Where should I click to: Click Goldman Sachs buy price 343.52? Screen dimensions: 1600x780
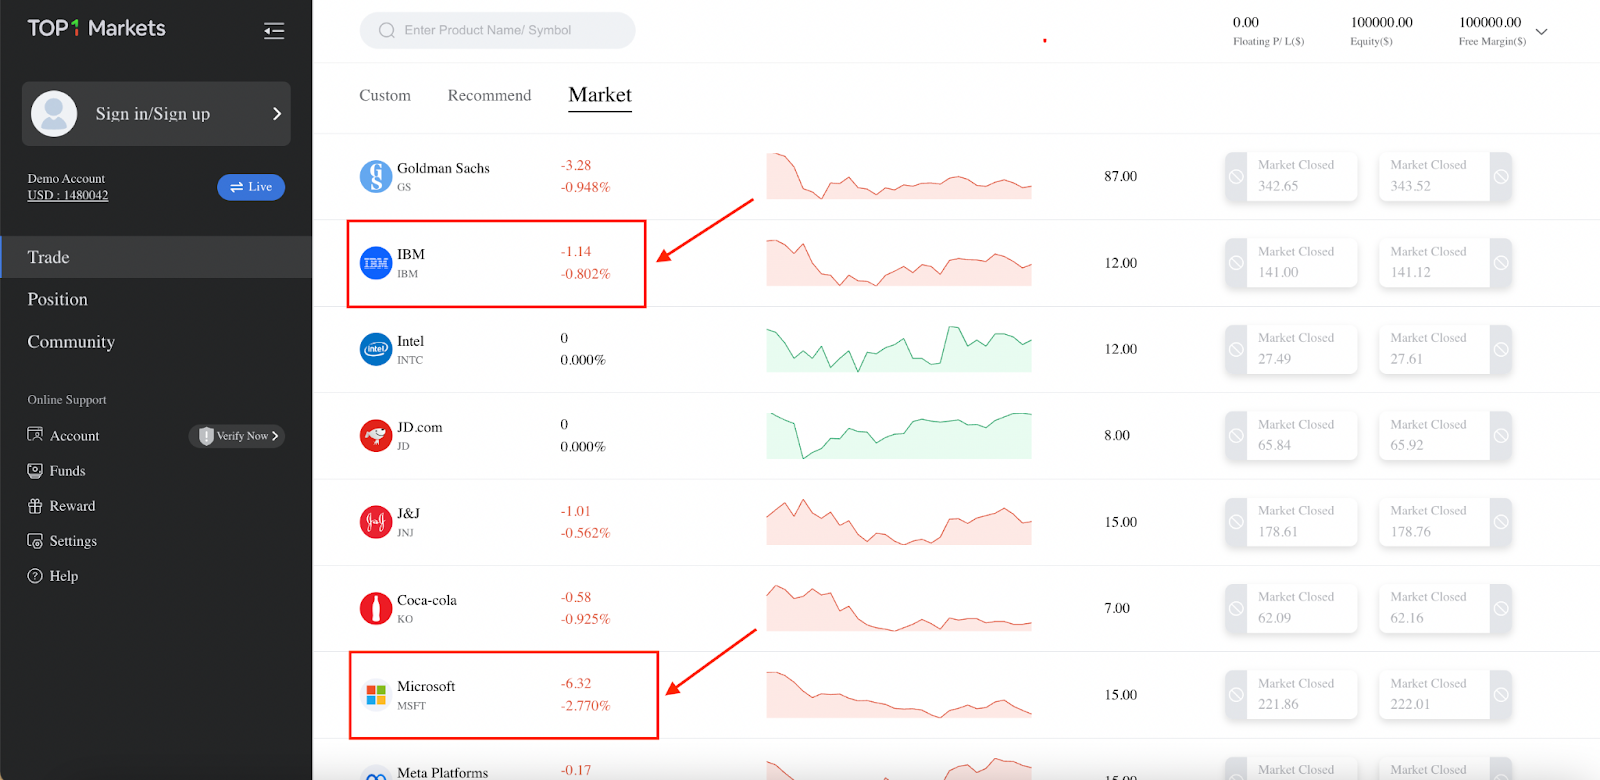tap(1410, 186)
